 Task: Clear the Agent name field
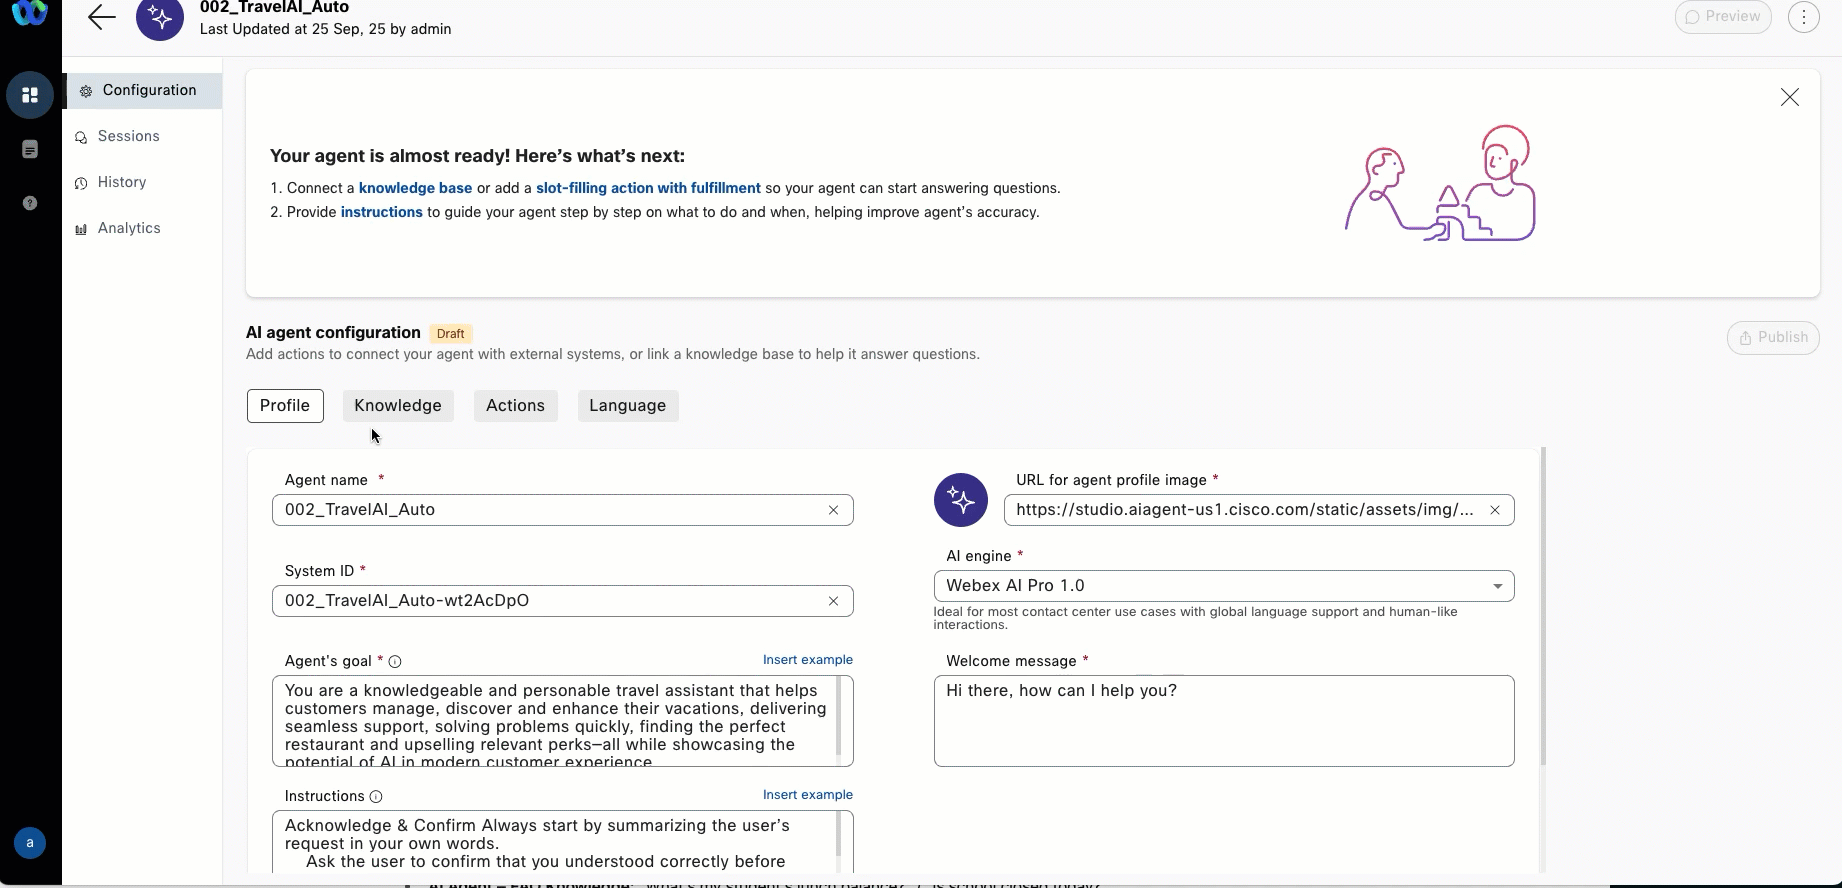pyautogui.click(x=833, y=510)
